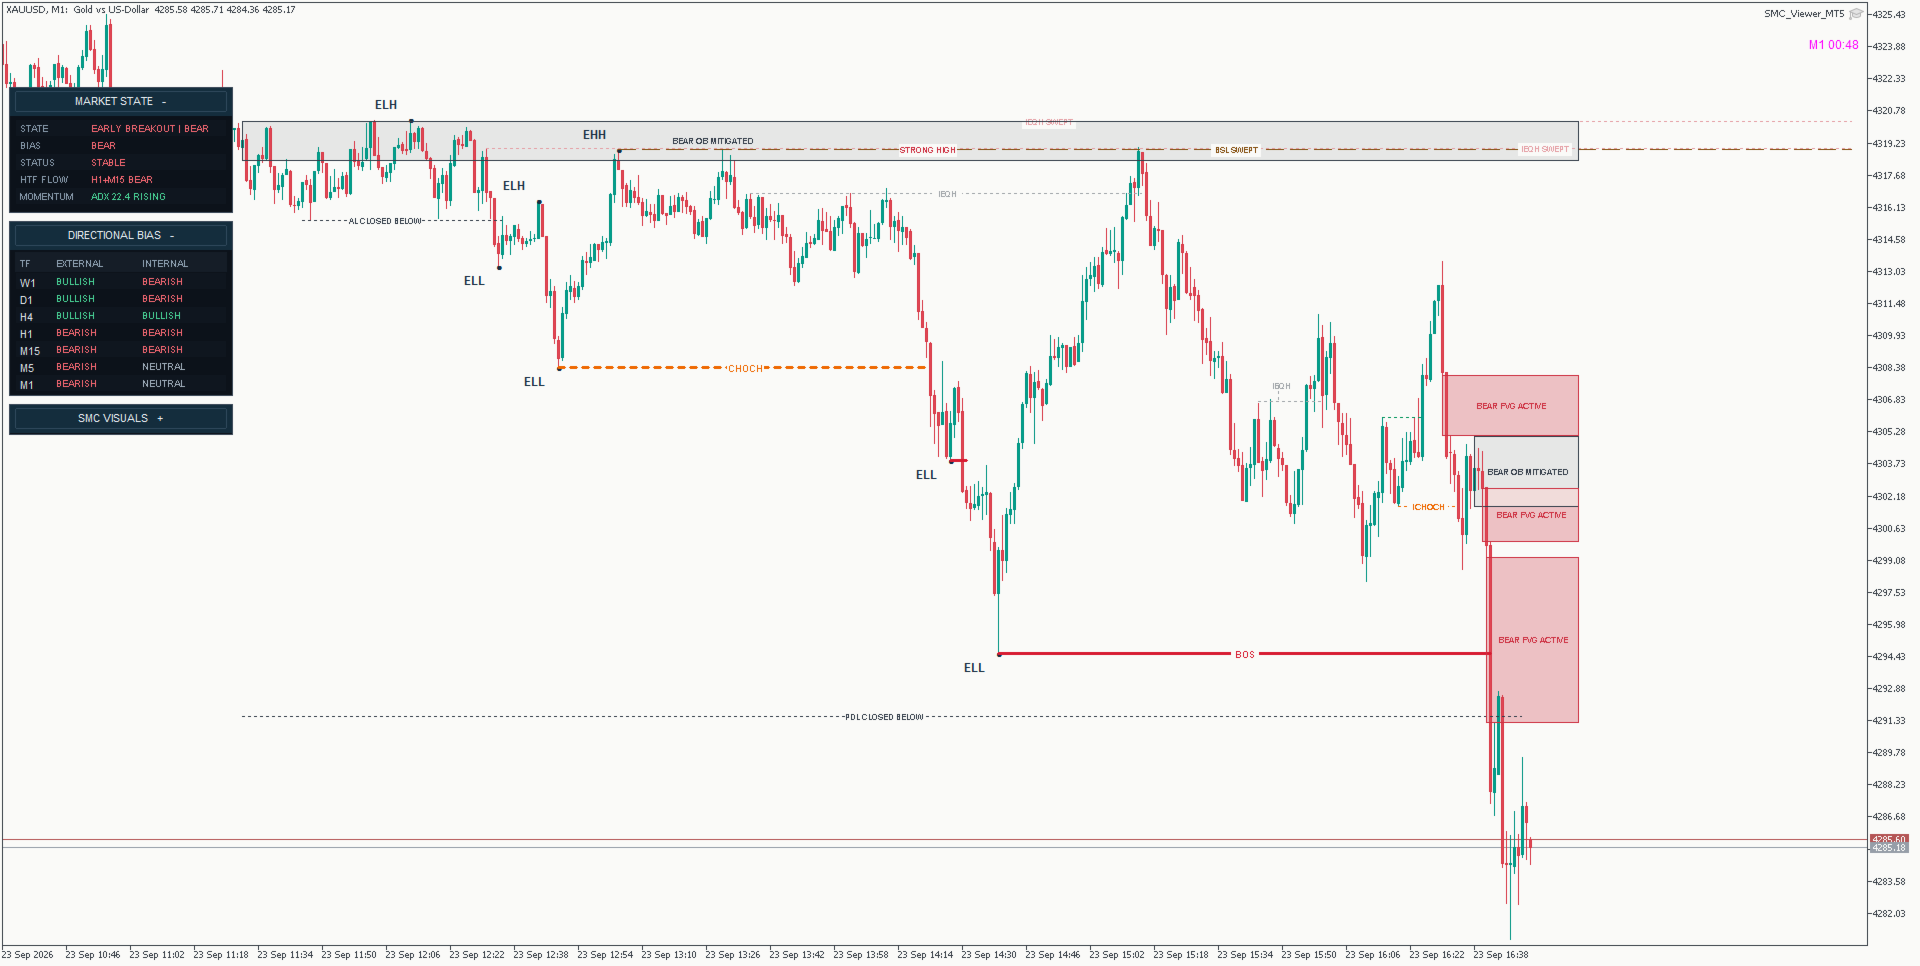Click the ICHOCH label near the right
Screen dimensions: 1920x966
click(x=1428, y=507)
